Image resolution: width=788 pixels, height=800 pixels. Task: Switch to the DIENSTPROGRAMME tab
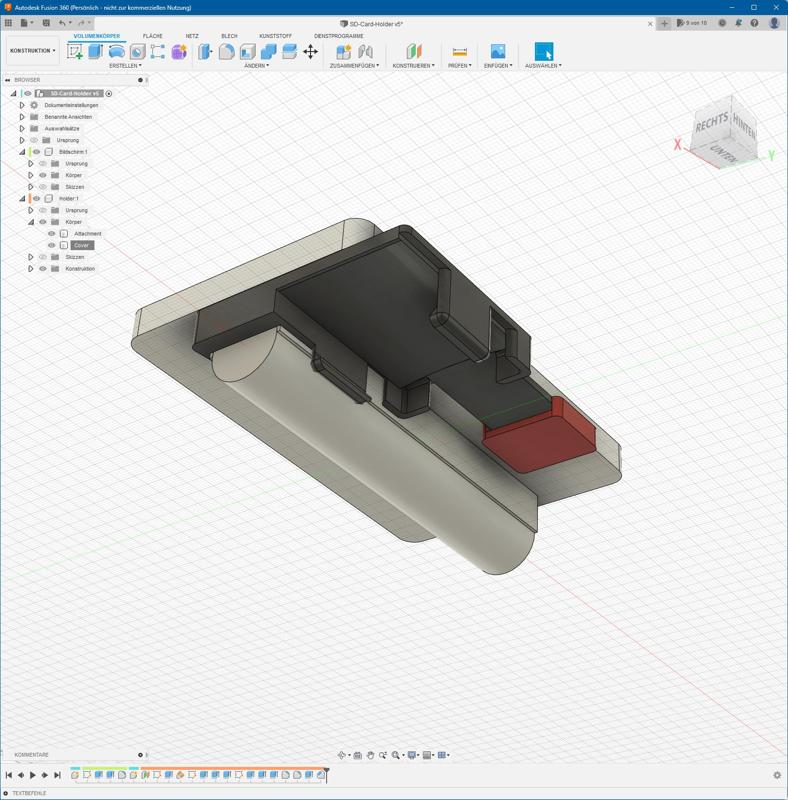[338, 36]
